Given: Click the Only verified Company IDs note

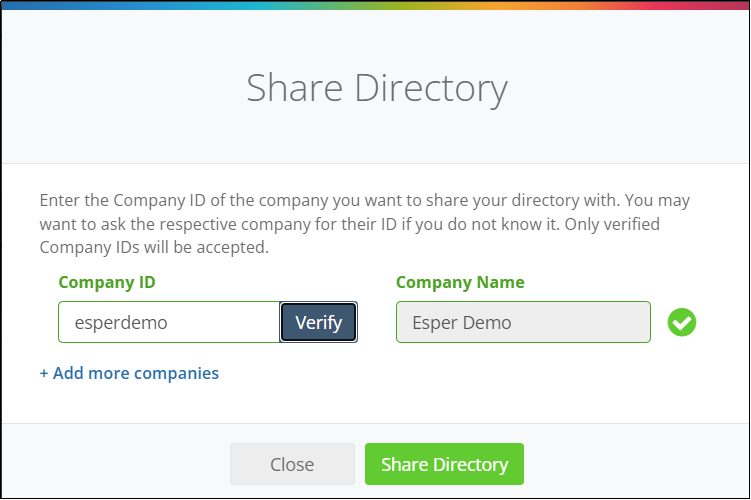Looking at the screenshot, I should pyautogui.click(x=350, y=236).
